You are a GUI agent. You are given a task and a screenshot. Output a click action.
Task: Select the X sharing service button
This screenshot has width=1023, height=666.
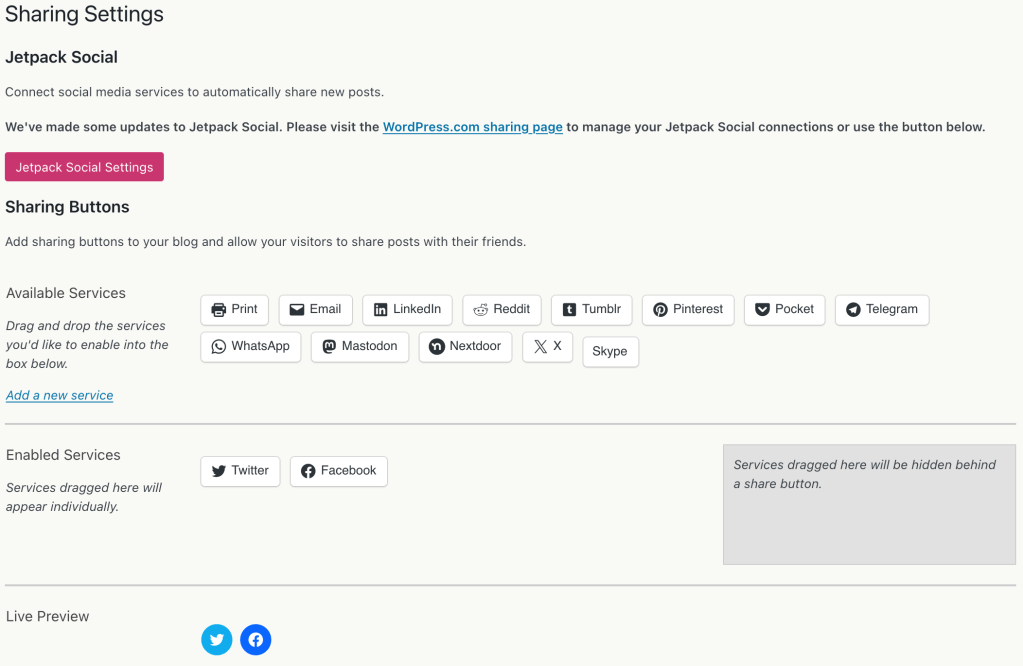[x=547, y=347]
